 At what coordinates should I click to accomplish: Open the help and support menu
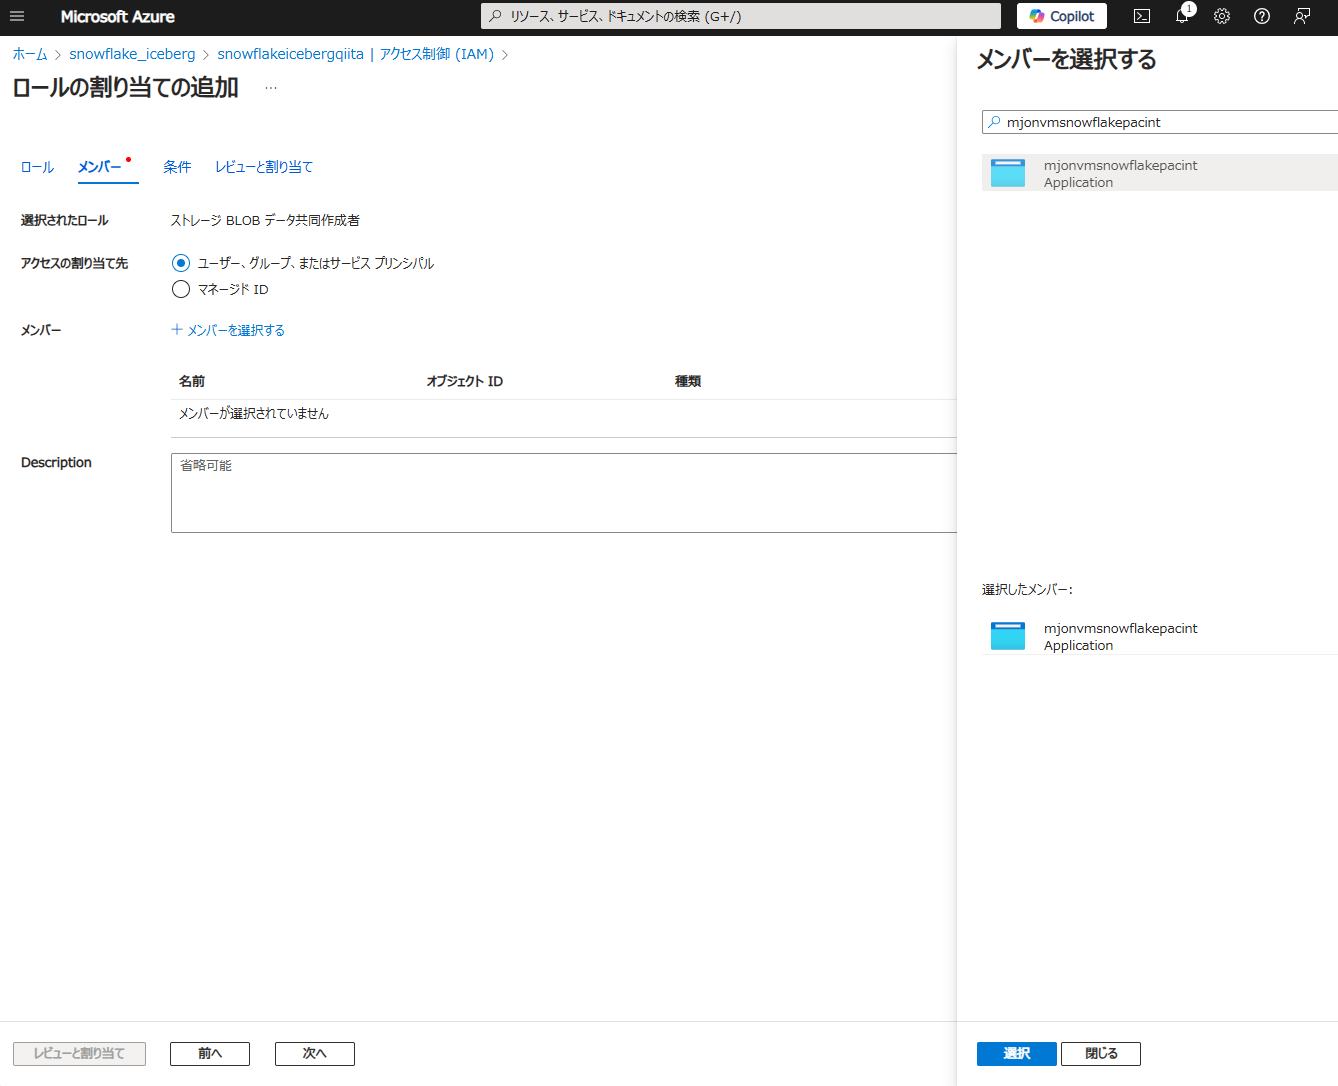pos(1261,16)
